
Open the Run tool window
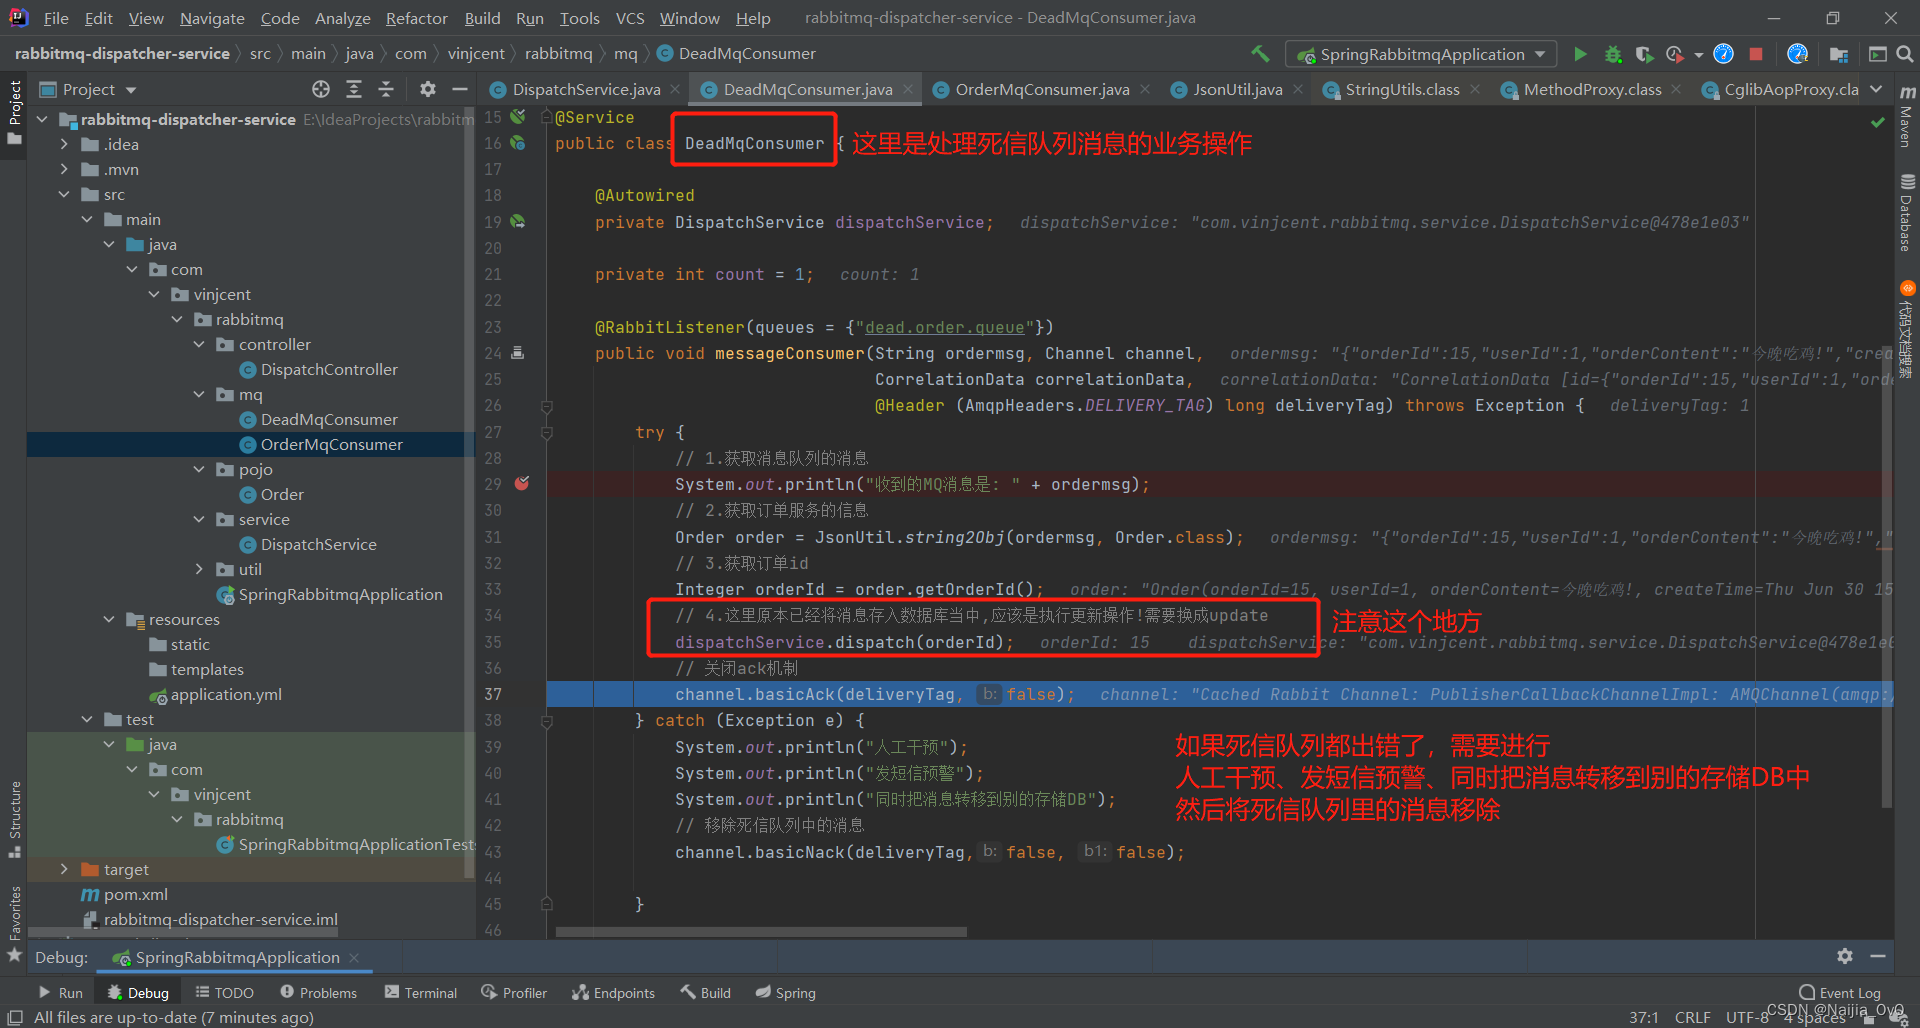[61, 993]
